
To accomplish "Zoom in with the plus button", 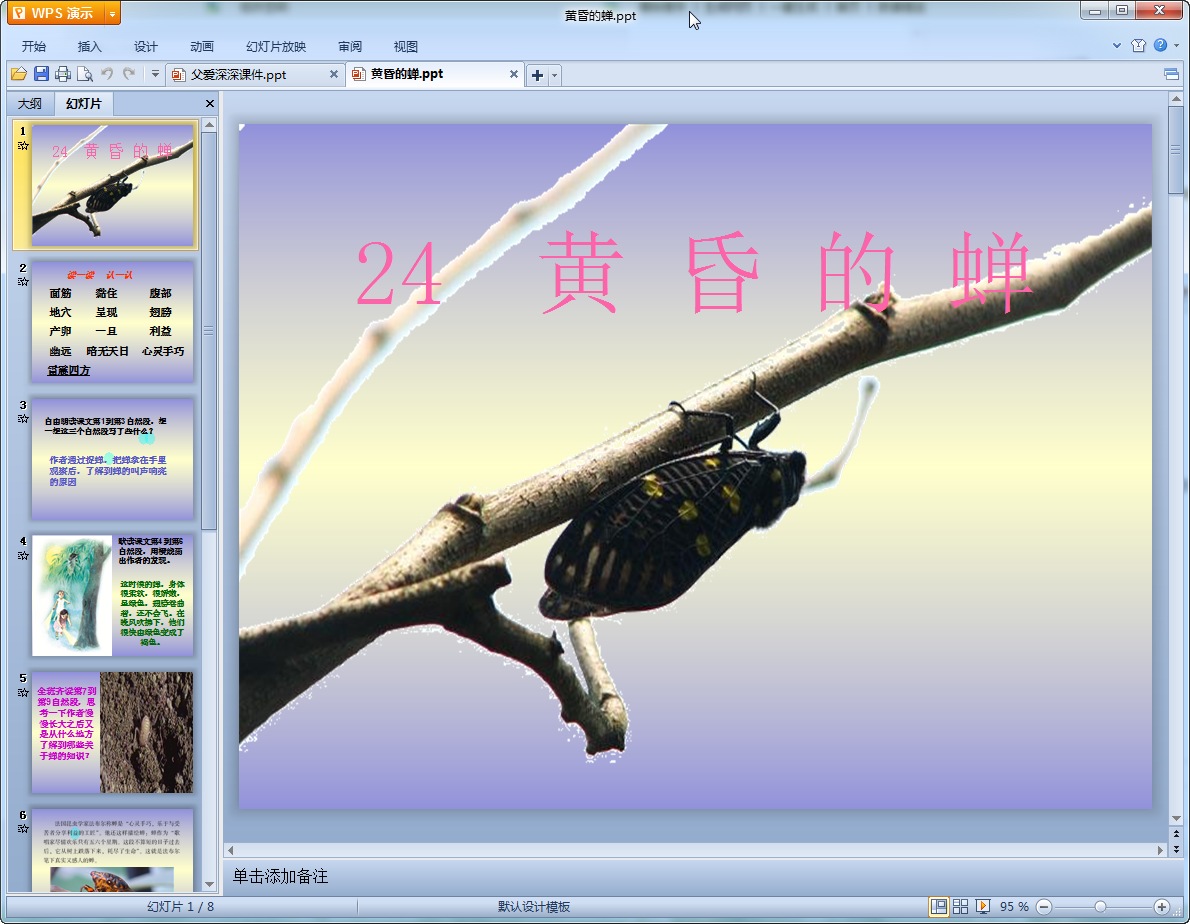I will pyautogui.click(x=1161, y=907).
